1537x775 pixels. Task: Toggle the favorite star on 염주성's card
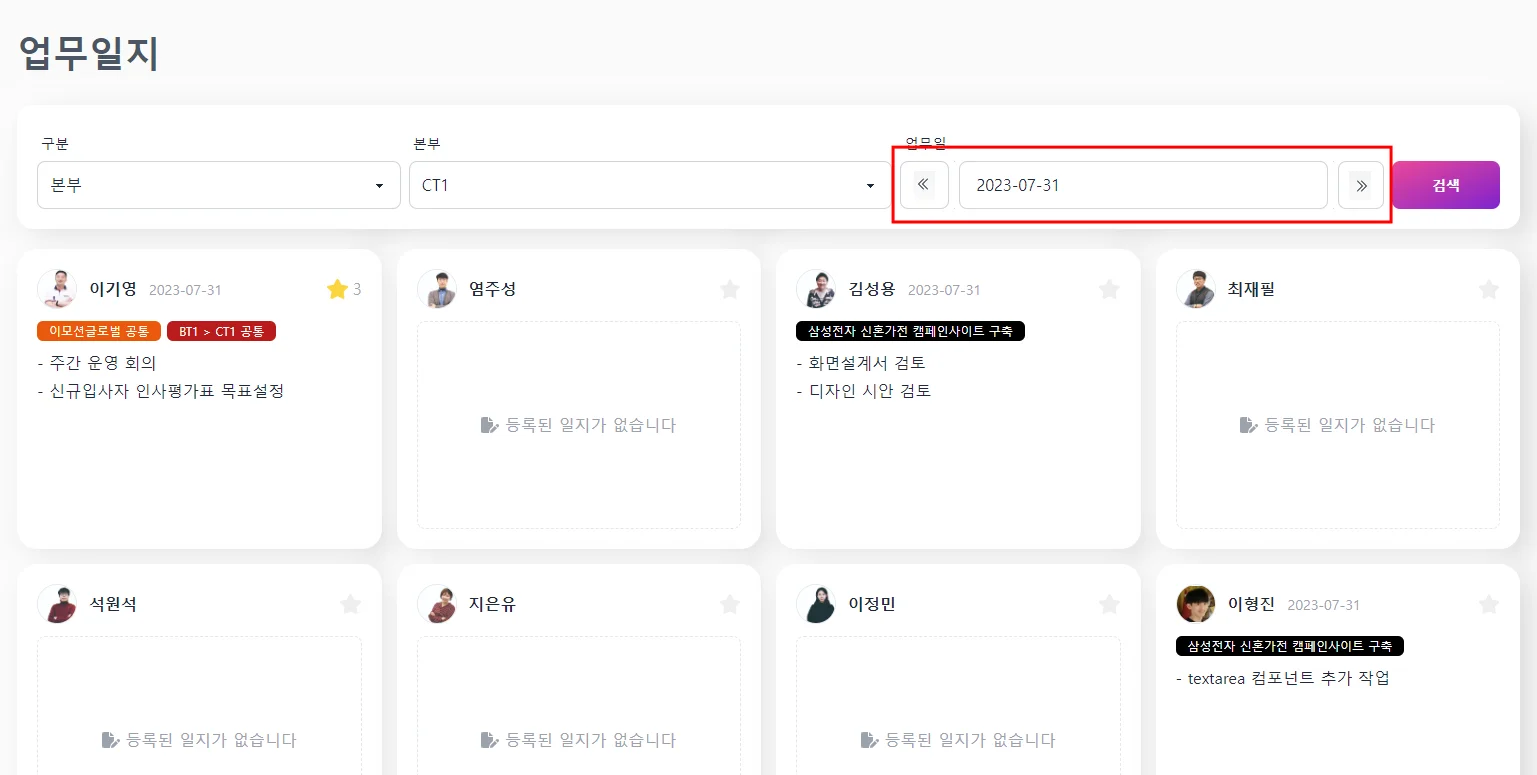pos(729,289)
